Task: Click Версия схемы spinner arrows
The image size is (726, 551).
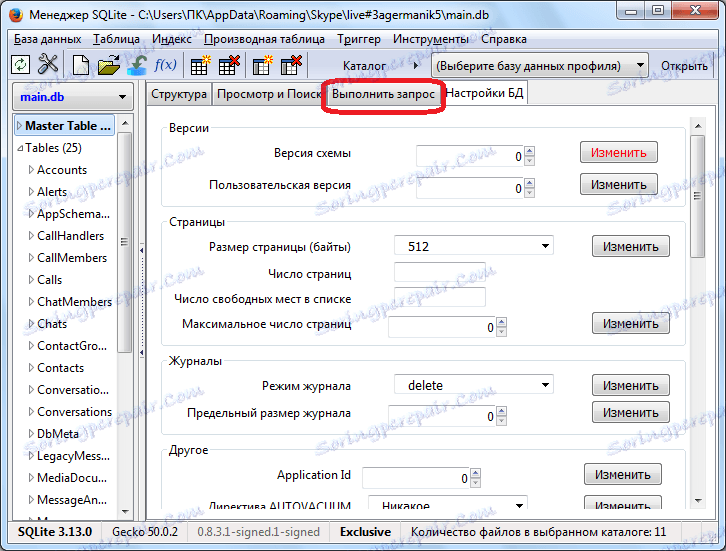Action: pyautogui.click(x=530, y=156)
